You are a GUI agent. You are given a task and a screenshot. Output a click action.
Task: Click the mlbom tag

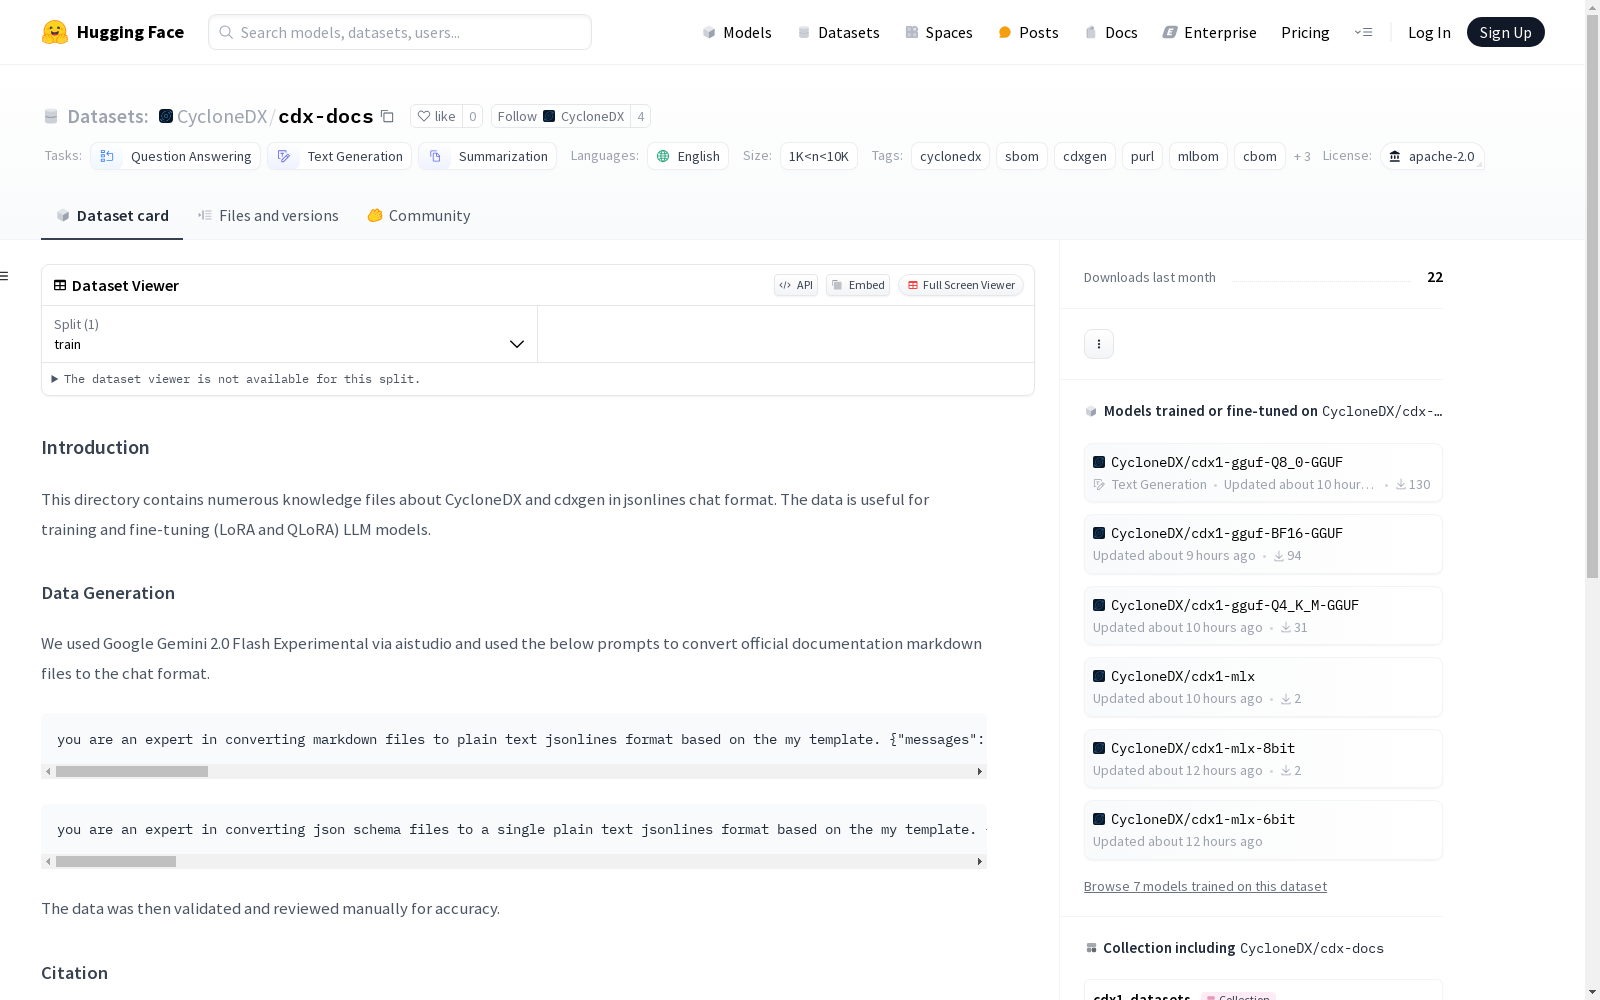coord(1198,156)
